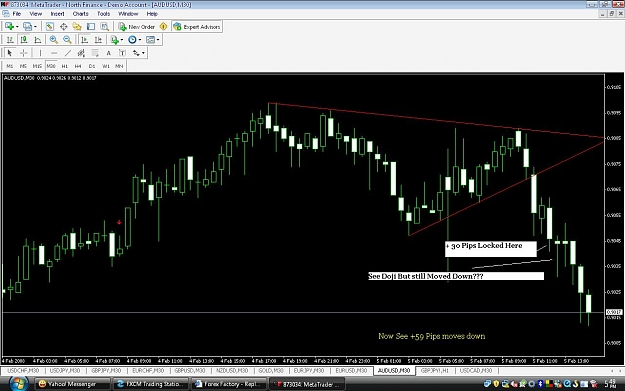Select the Fibonacci retracement tool
This screenshot has width=625, height=391.
pos(95,53)
